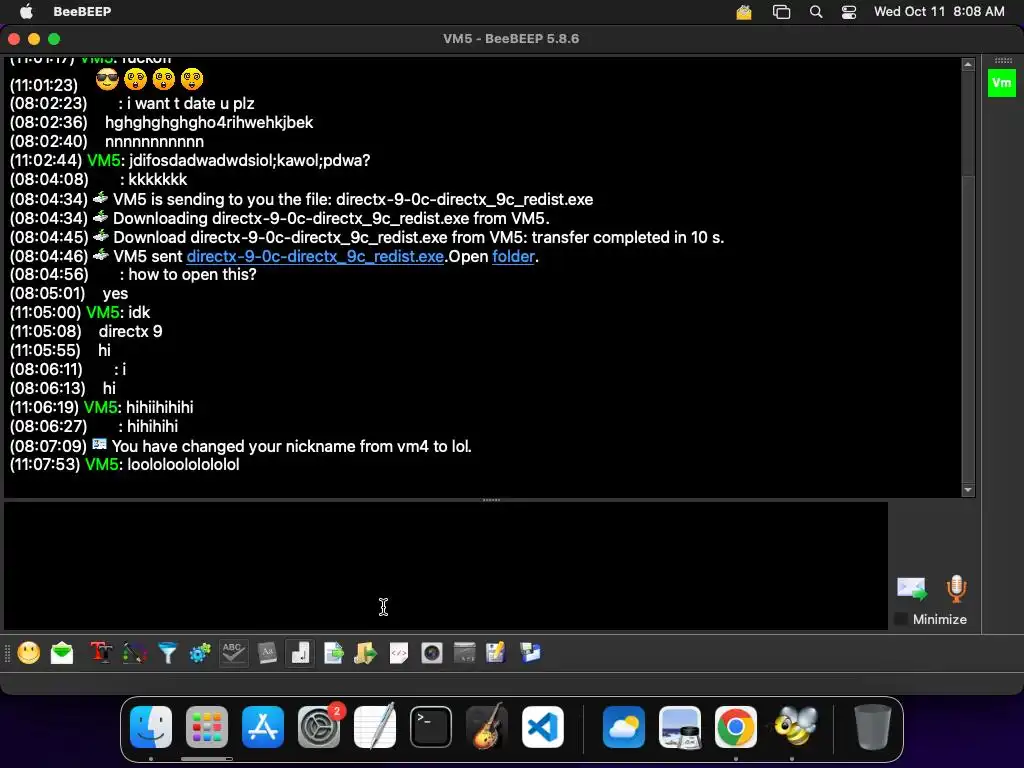The height and width of the screenshot is (768, 1024).
Task: Open the Stage Manager windows menu icon
Action: (781, 12)
